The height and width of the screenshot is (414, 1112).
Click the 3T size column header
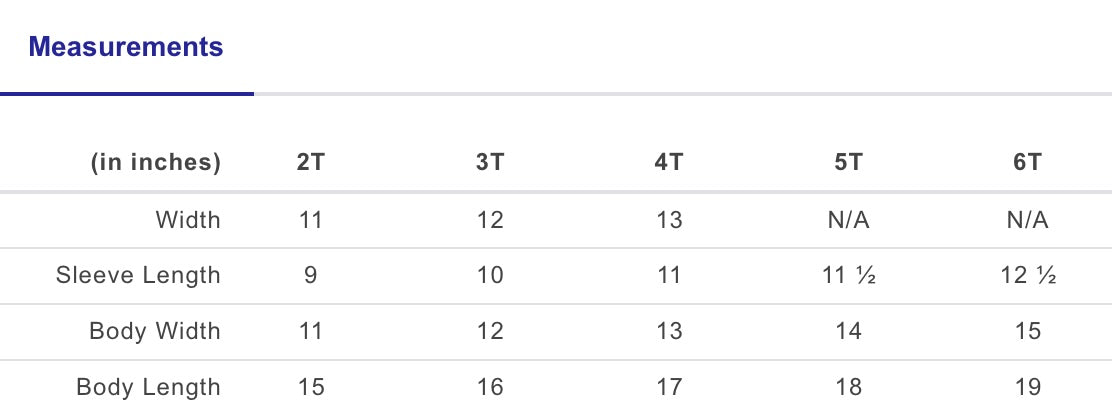pos(490,163)
